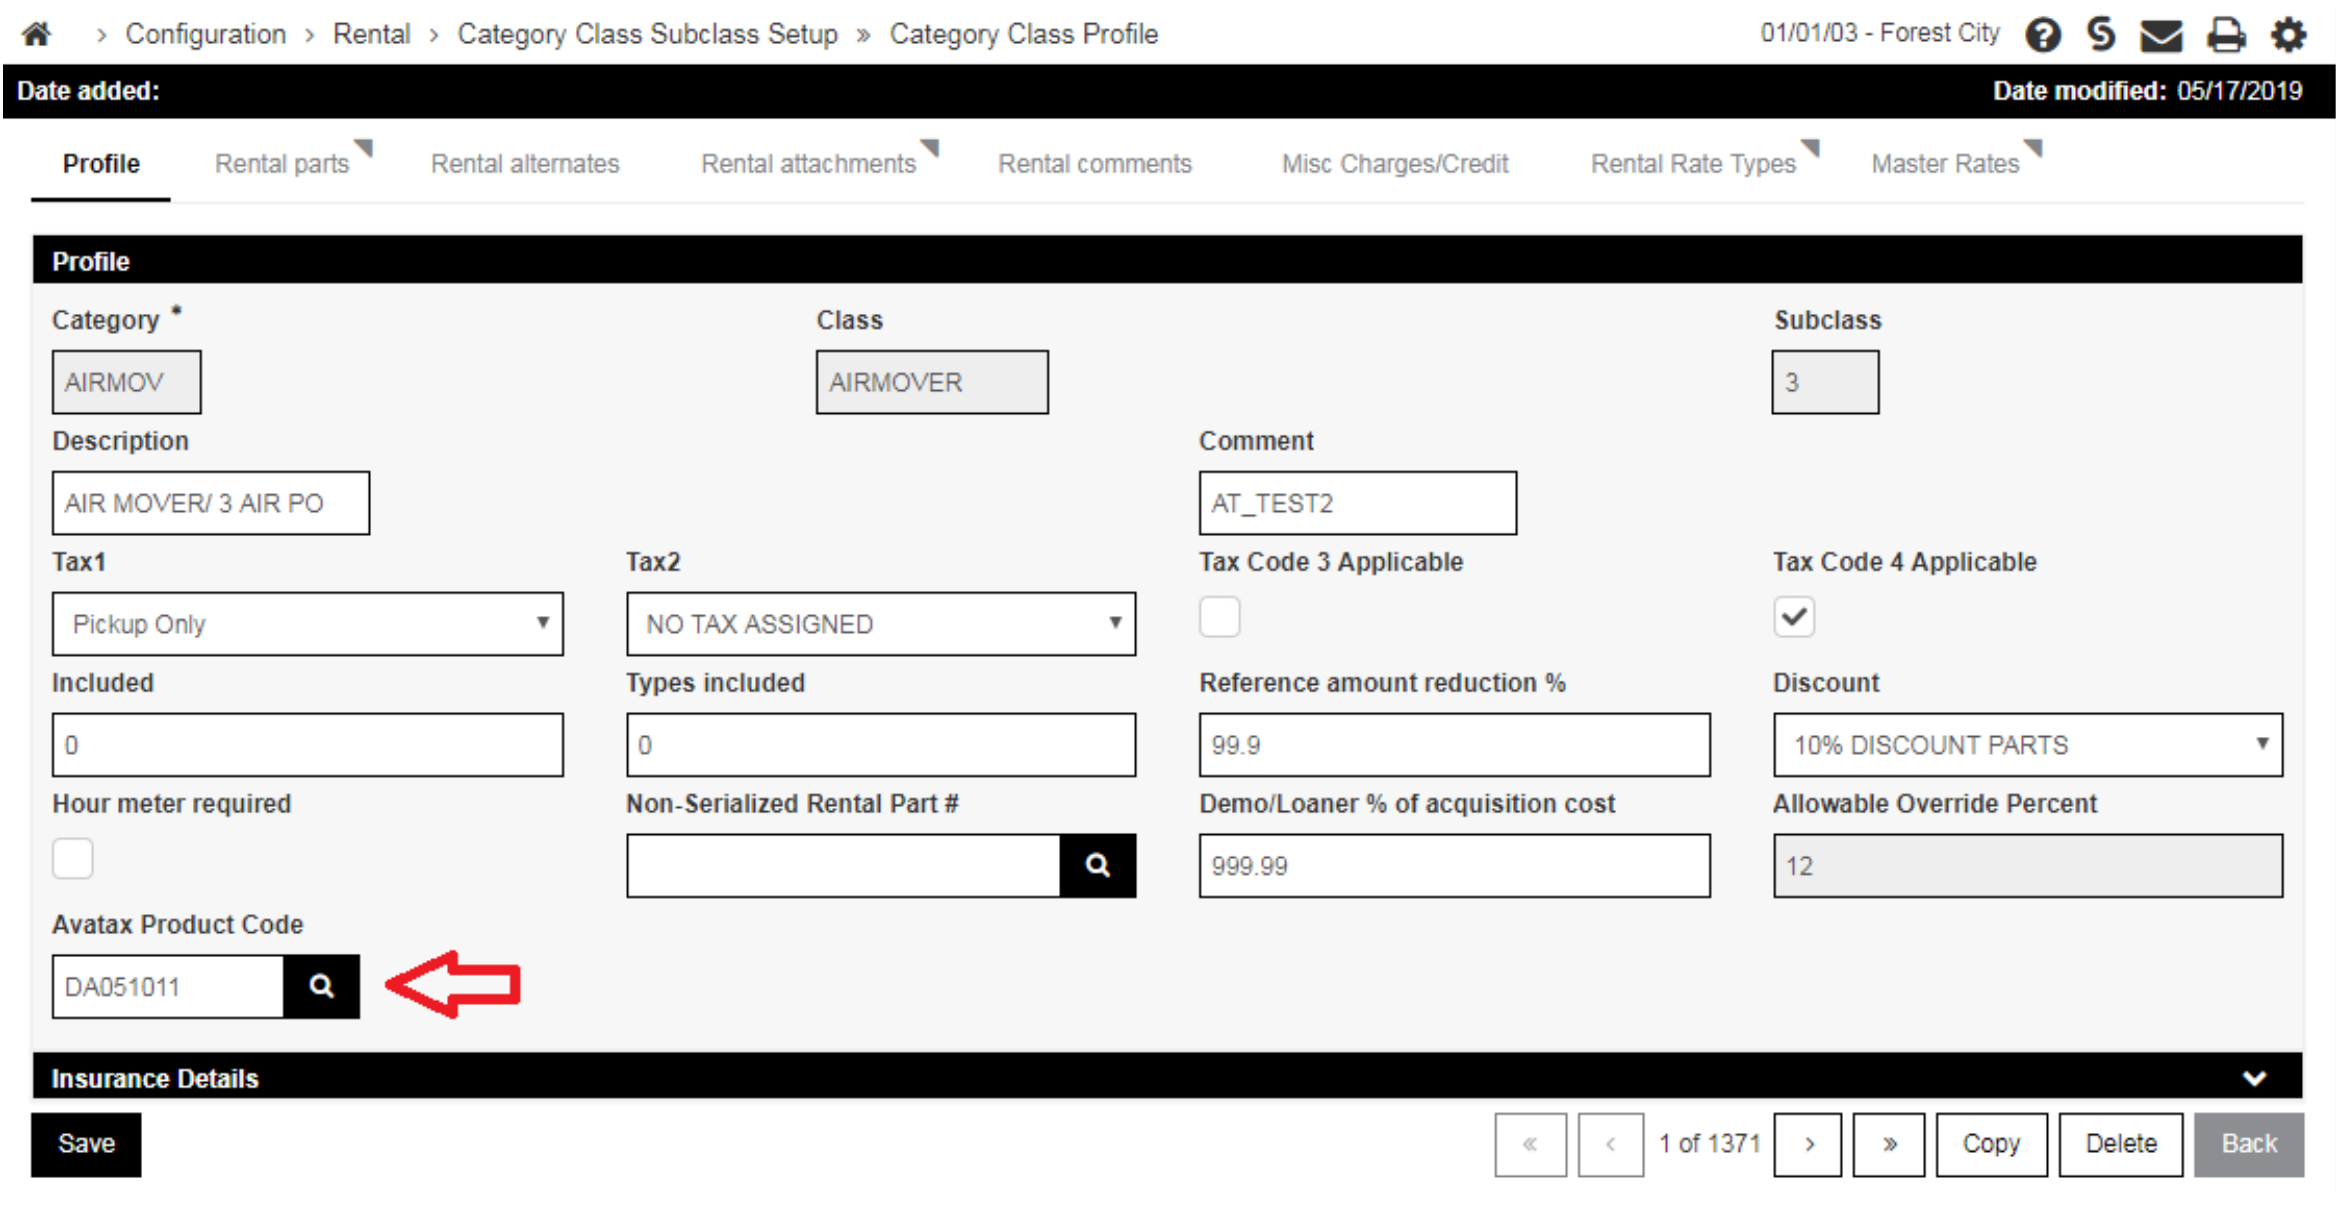Click the Copy button
Viewport: 2336px width, 1213px height.
pos(1991,1145)
